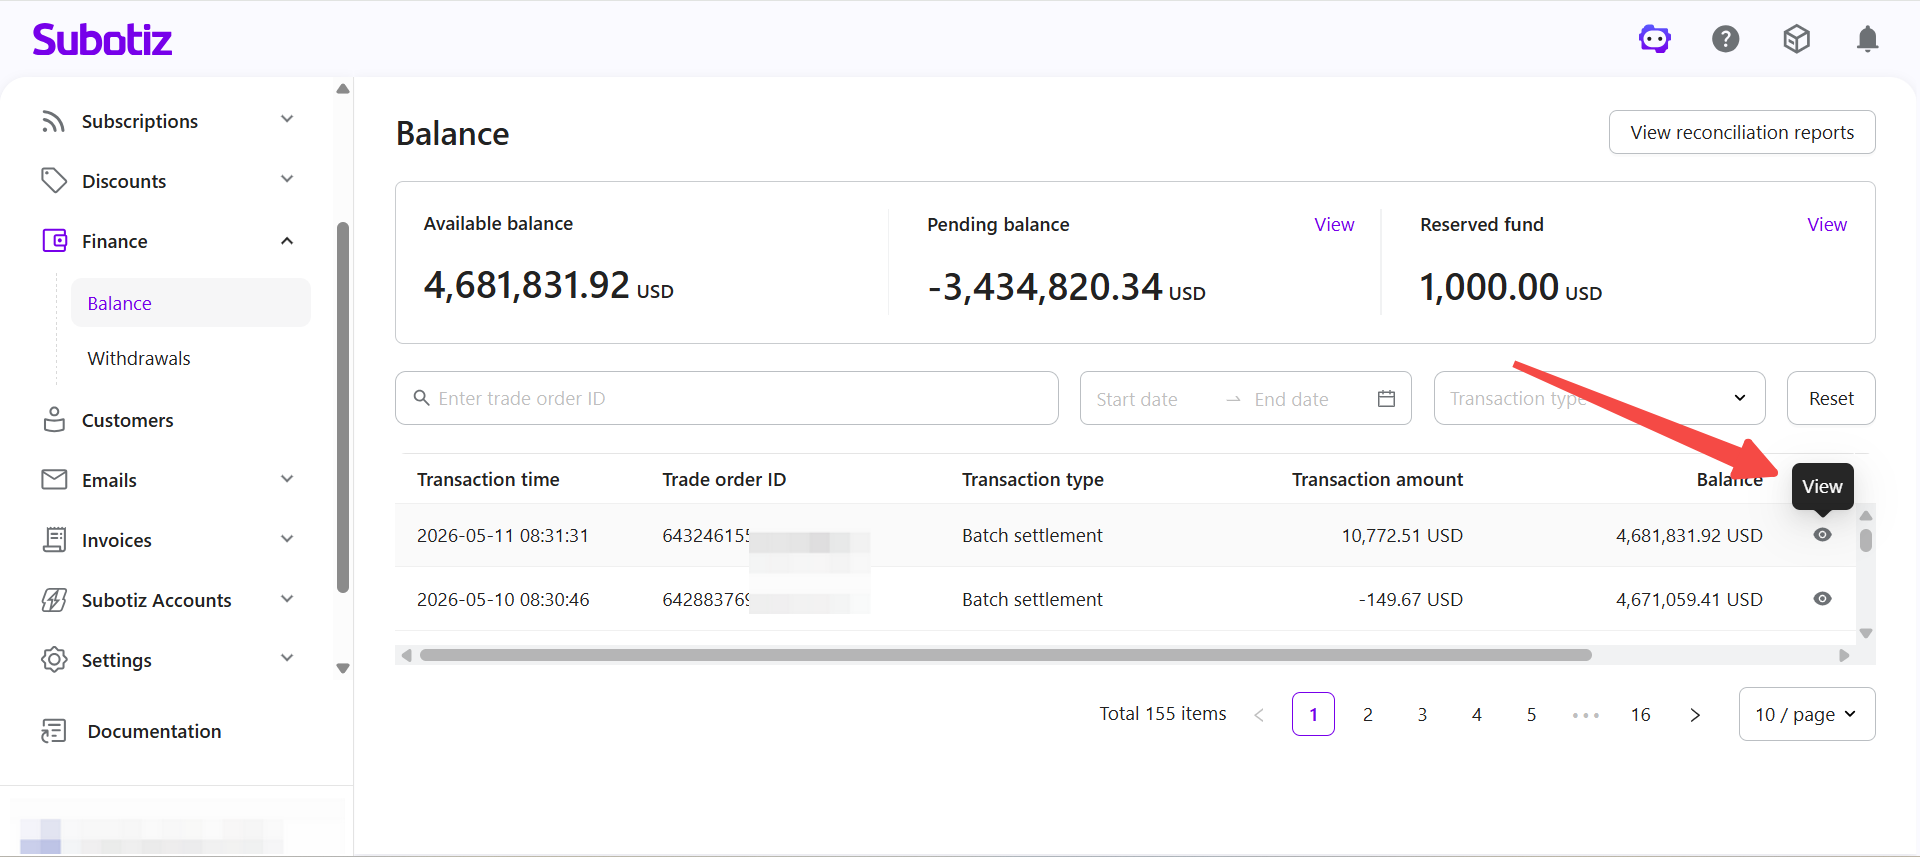The height and width of the screenshot is (857, 1920).
Task: View details of the -149.67 USD transaction
Action: tap(1822, 599)
